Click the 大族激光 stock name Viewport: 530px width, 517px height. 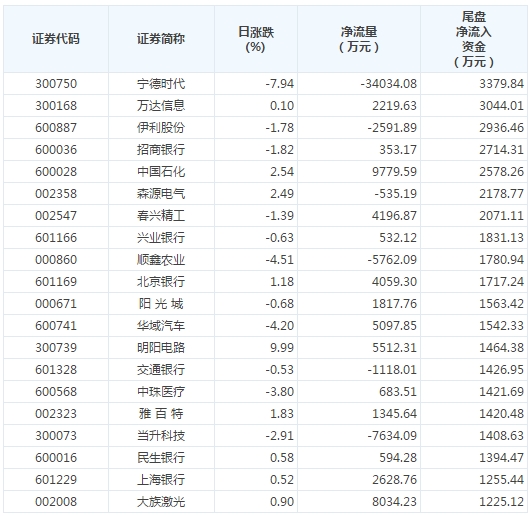point(161,501)
